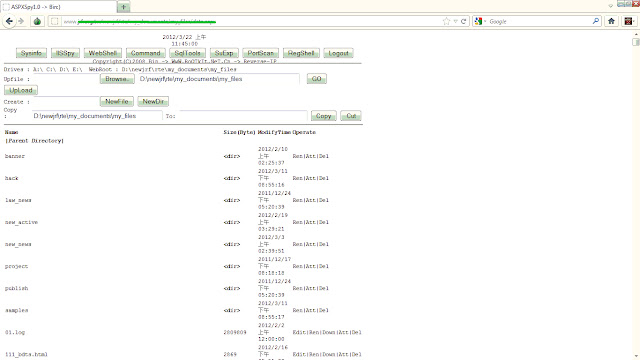The width and height of the screenshot is (640, 360).
Task: Go back with the browser back arrow
Action: pos(9,21)
